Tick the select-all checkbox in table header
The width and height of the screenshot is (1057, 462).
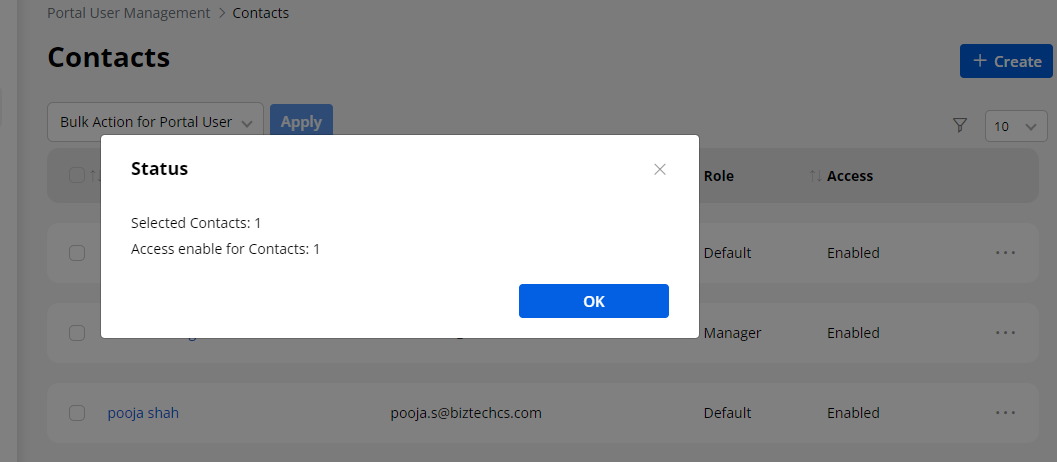point(77,176)
